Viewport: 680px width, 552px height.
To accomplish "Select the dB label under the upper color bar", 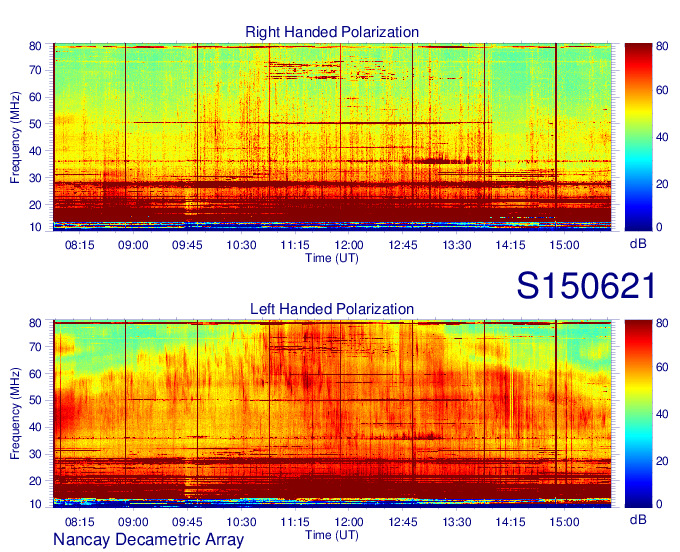I will [638, 243].
